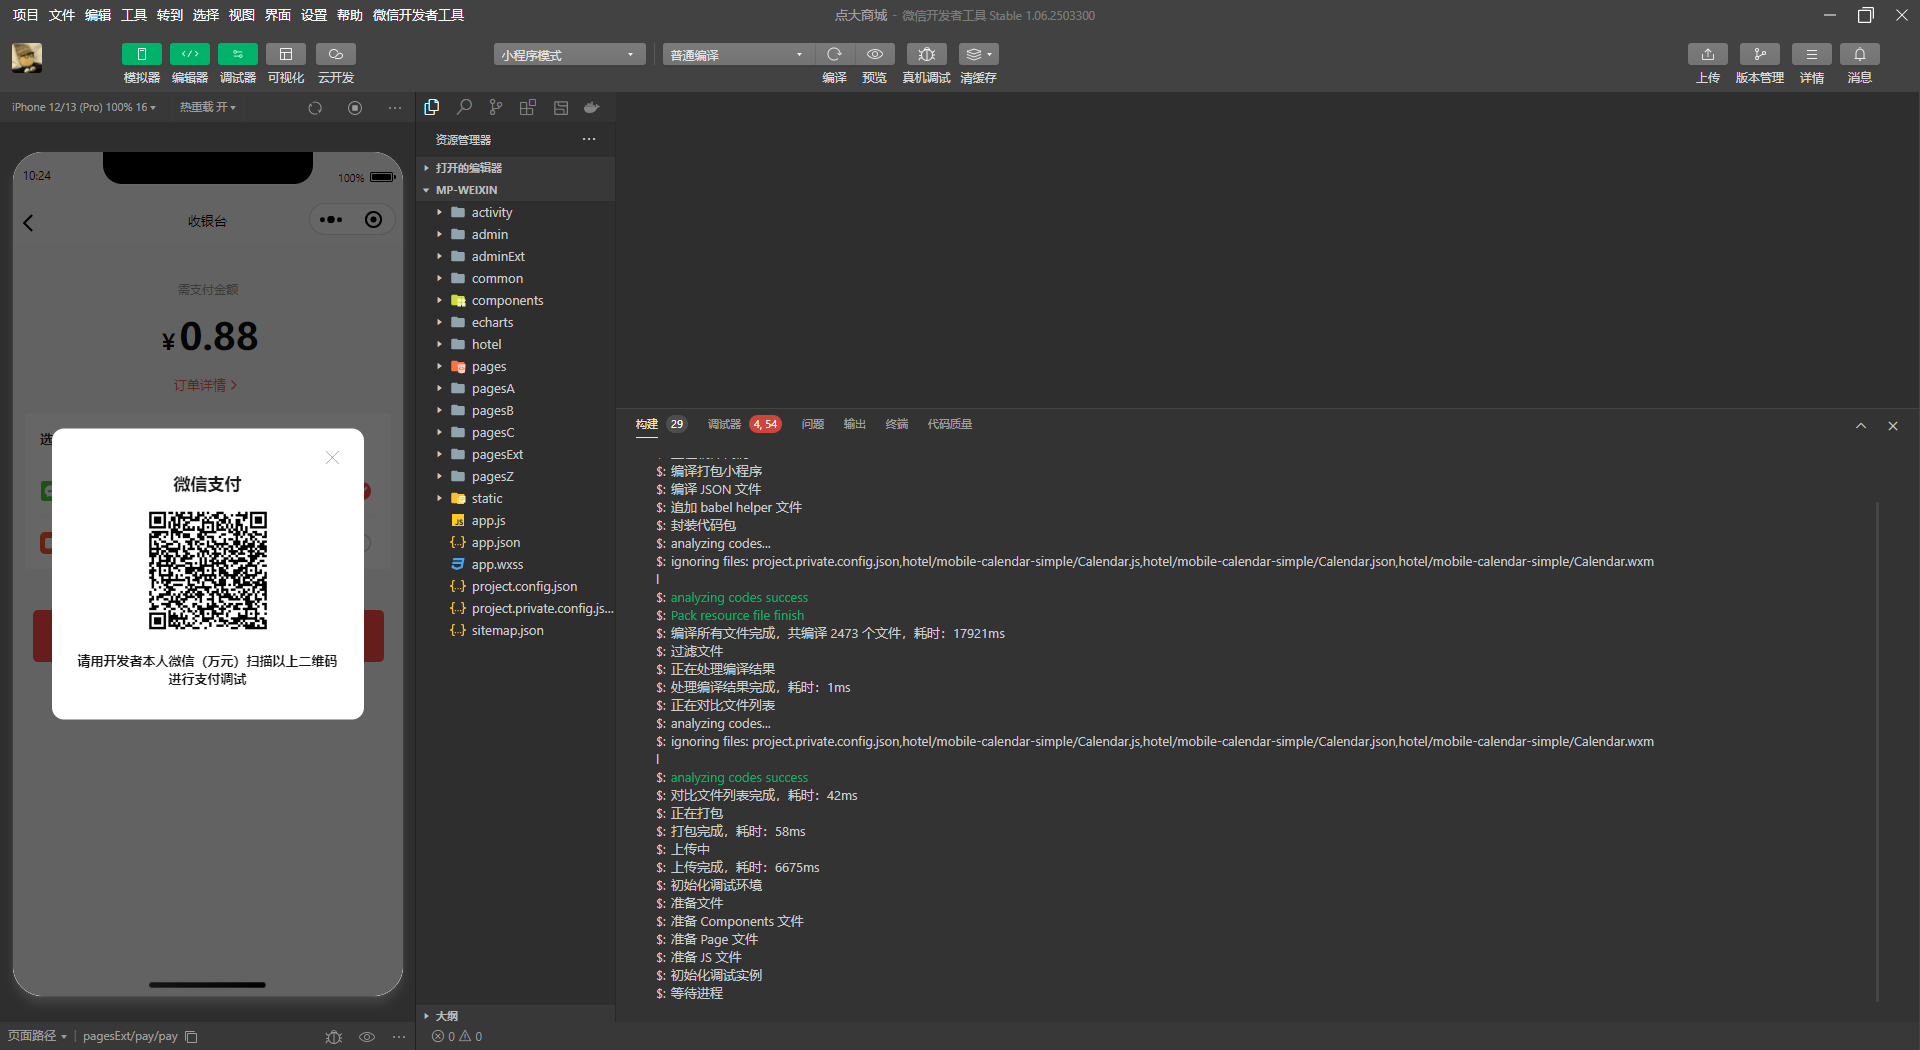1920x1050 pixels.
Task: Open 版本管理 version control
Action: click(1760, 54)
